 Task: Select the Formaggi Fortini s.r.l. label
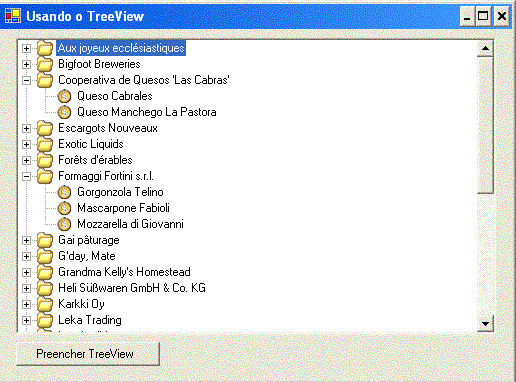pyautogui.click(x=106, y=176)
